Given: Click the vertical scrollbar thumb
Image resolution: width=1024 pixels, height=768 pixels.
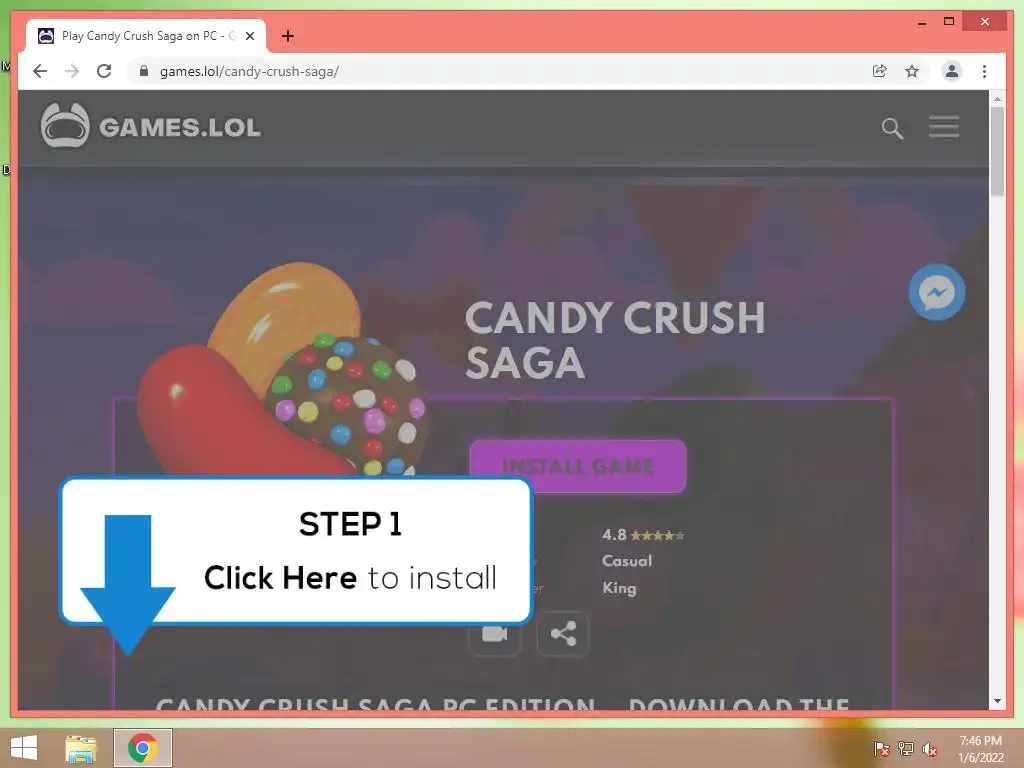Looking at the screenshot, I should click(x=997, y=151).
